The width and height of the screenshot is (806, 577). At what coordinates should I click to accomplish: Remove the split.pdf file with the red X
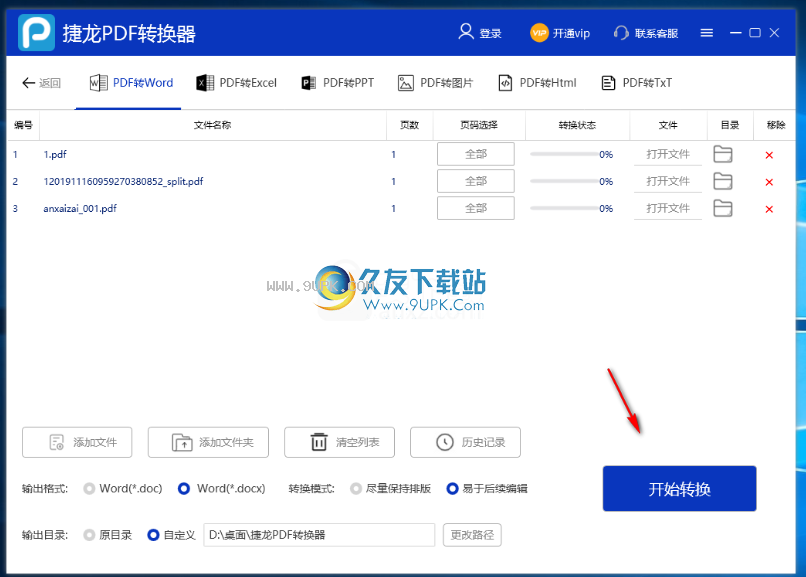click(769, 182)
